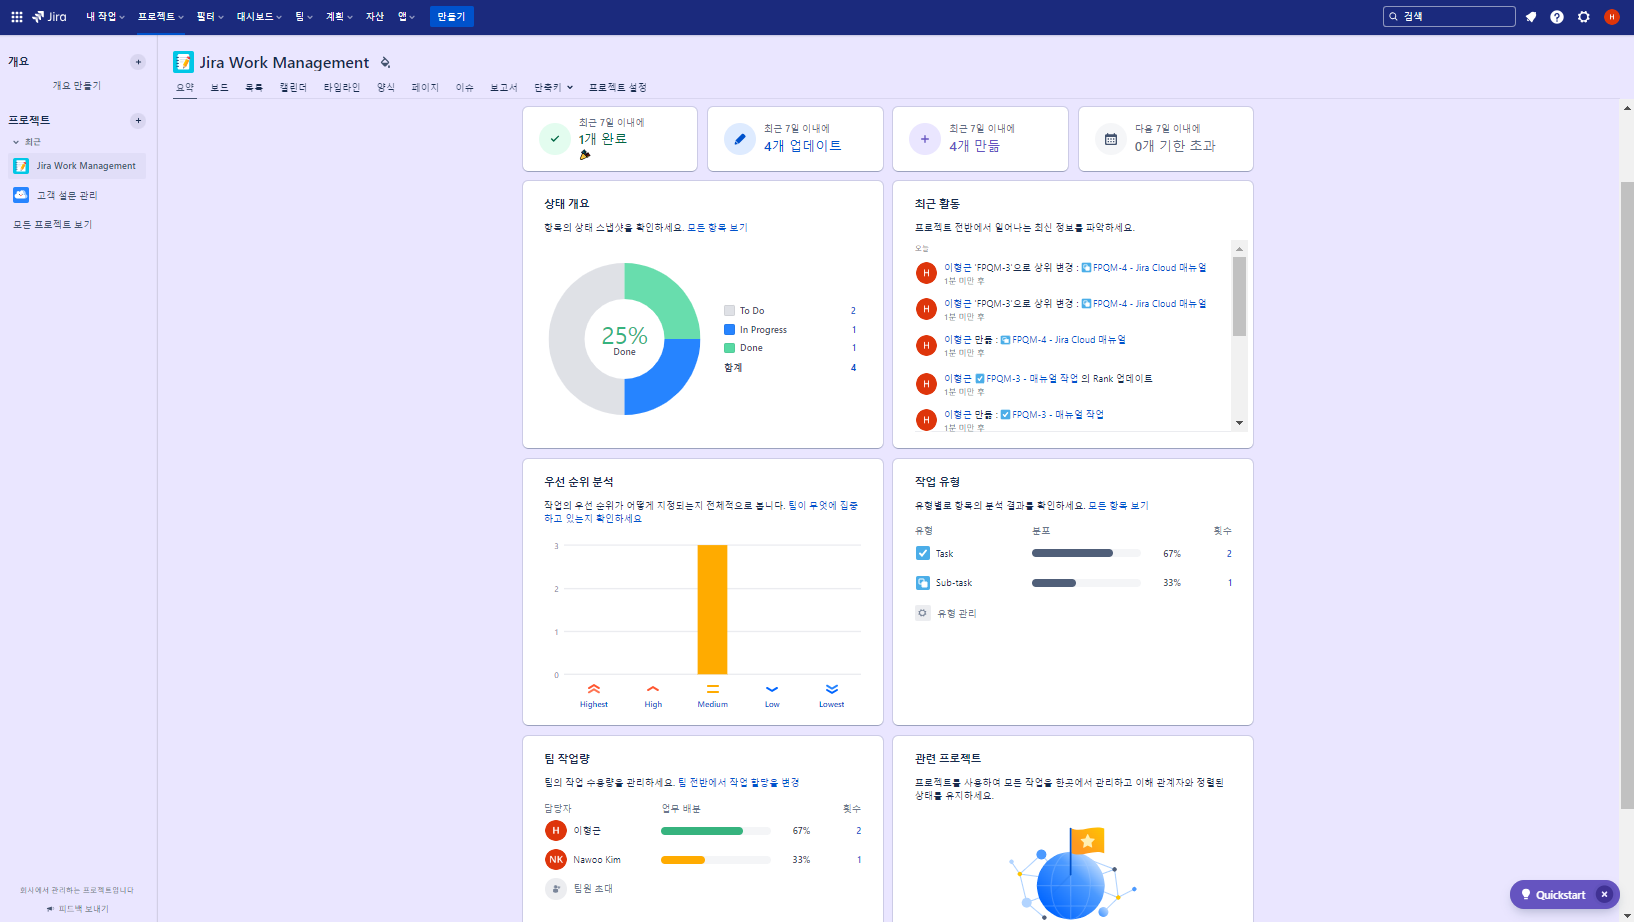Click the Task 67% distribution bar
The width and height of the screenshot is (1634, 922).
pyautogui.click(x=1086, y=553)
